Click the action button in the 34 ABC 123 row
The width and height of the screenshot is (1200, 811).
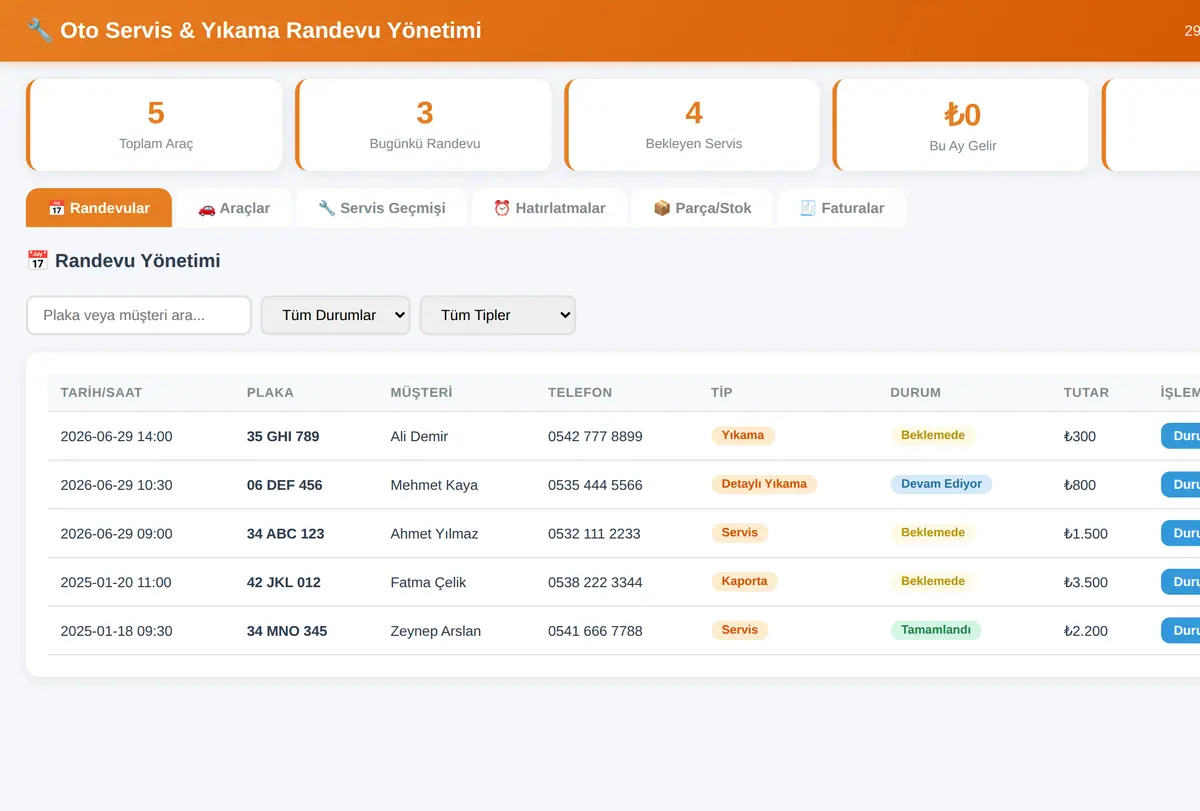pos(1180,533)
